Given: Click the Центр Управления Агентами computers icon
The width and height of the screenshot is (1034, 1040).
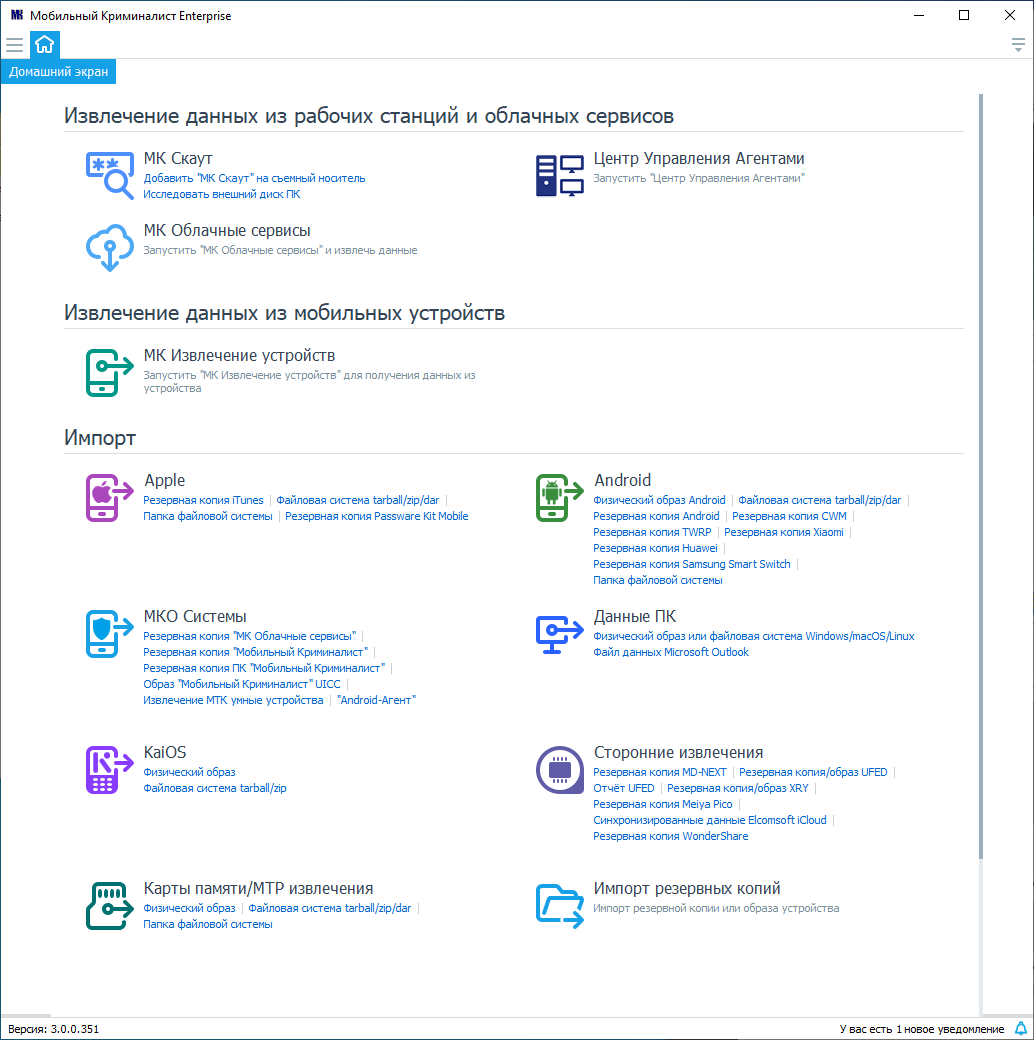Looking at the screenshot, I should click(560, 176).
